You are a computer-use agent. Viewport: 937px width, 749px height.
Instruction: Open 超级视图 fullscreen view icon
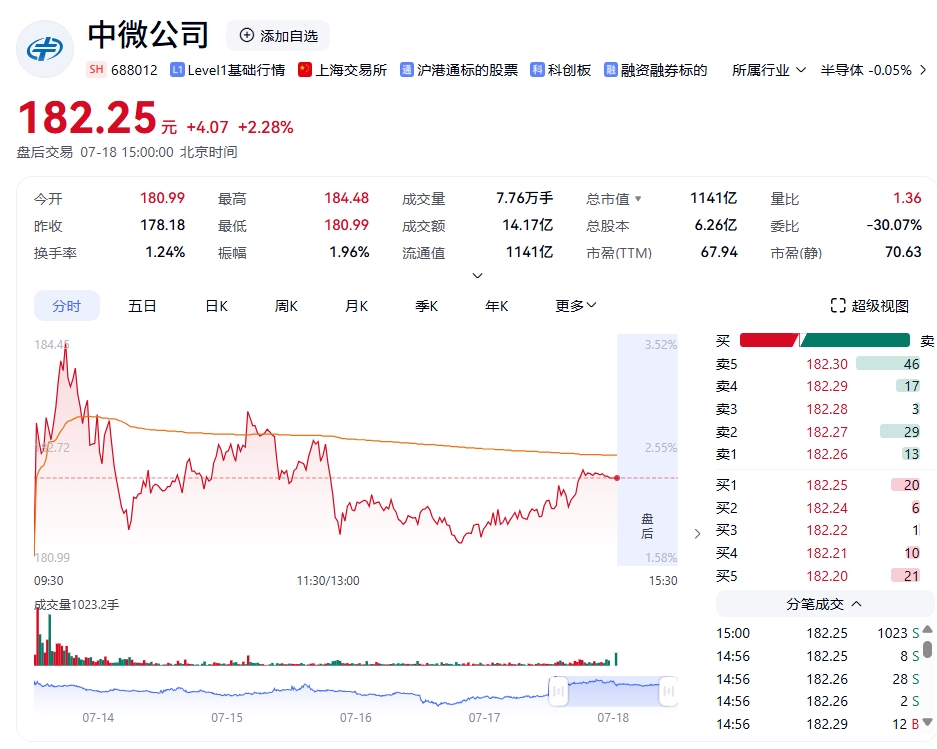click(838, 305)
